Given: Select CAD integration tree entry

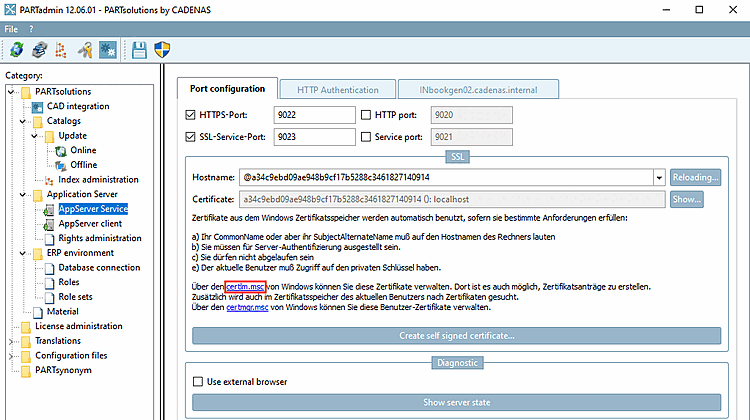Looking at the screenshot, I should 78,106.
